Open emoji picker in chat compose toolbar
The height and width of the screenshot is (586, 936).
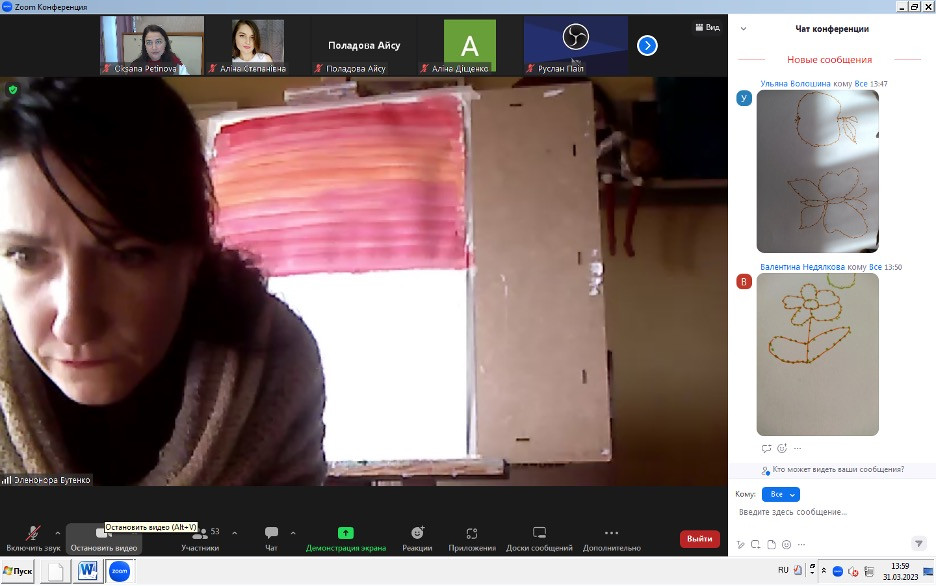coord(788,544)
